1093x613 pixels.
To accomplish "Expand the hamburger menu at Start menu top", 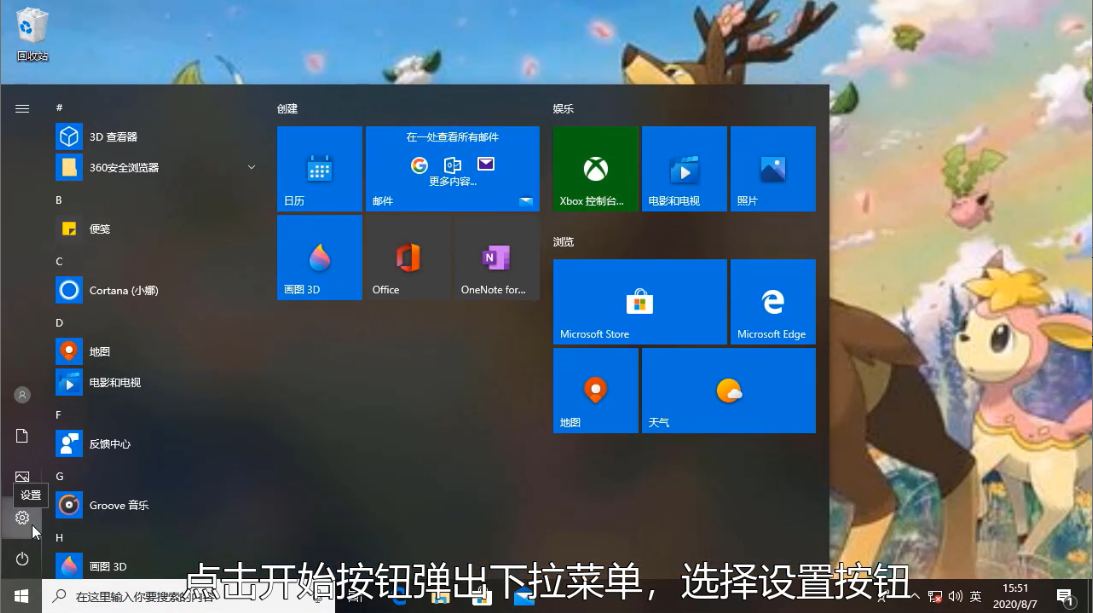I will tap(22, 108).
